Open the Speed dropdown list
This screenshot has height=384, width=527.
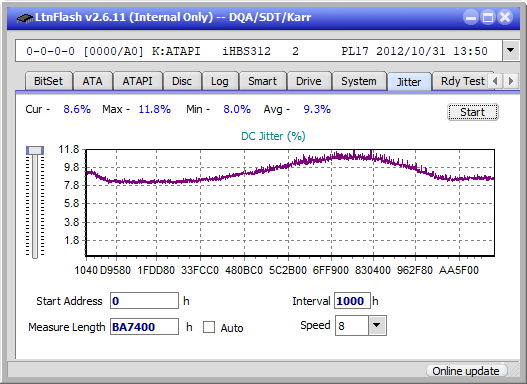pos(377,325)
